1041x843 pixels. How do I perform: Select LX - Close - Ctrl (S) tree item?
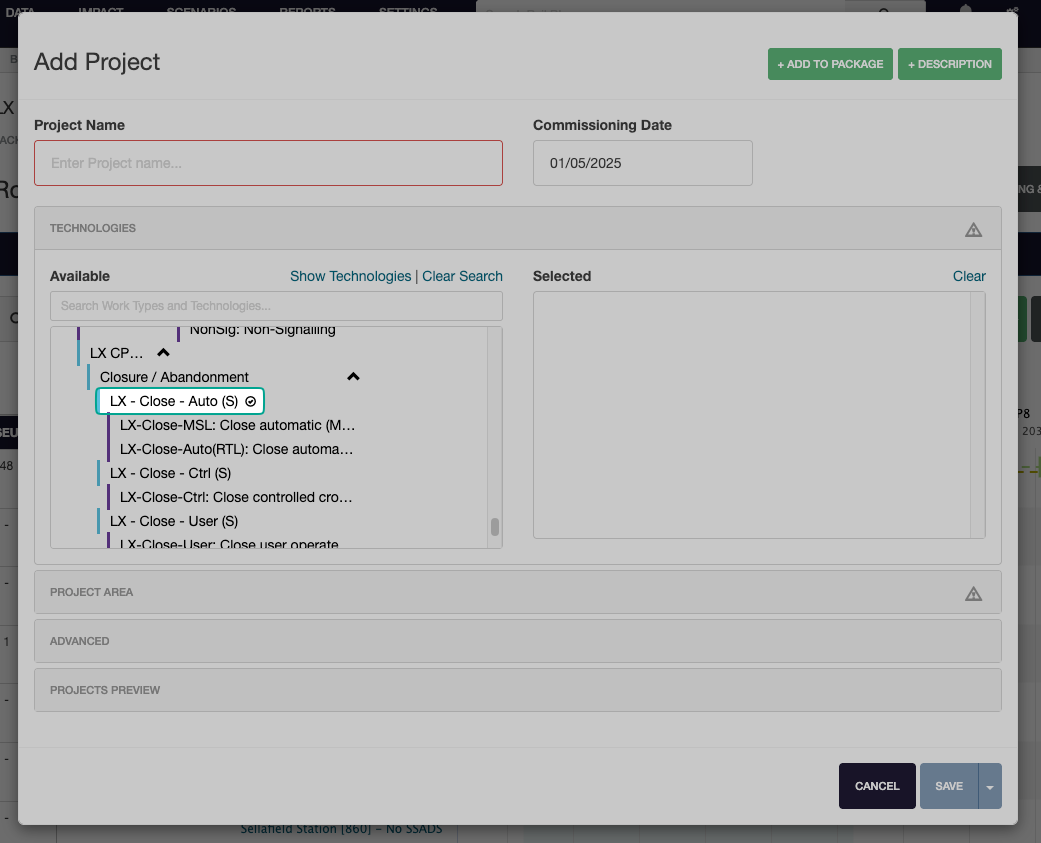(170, 473)
